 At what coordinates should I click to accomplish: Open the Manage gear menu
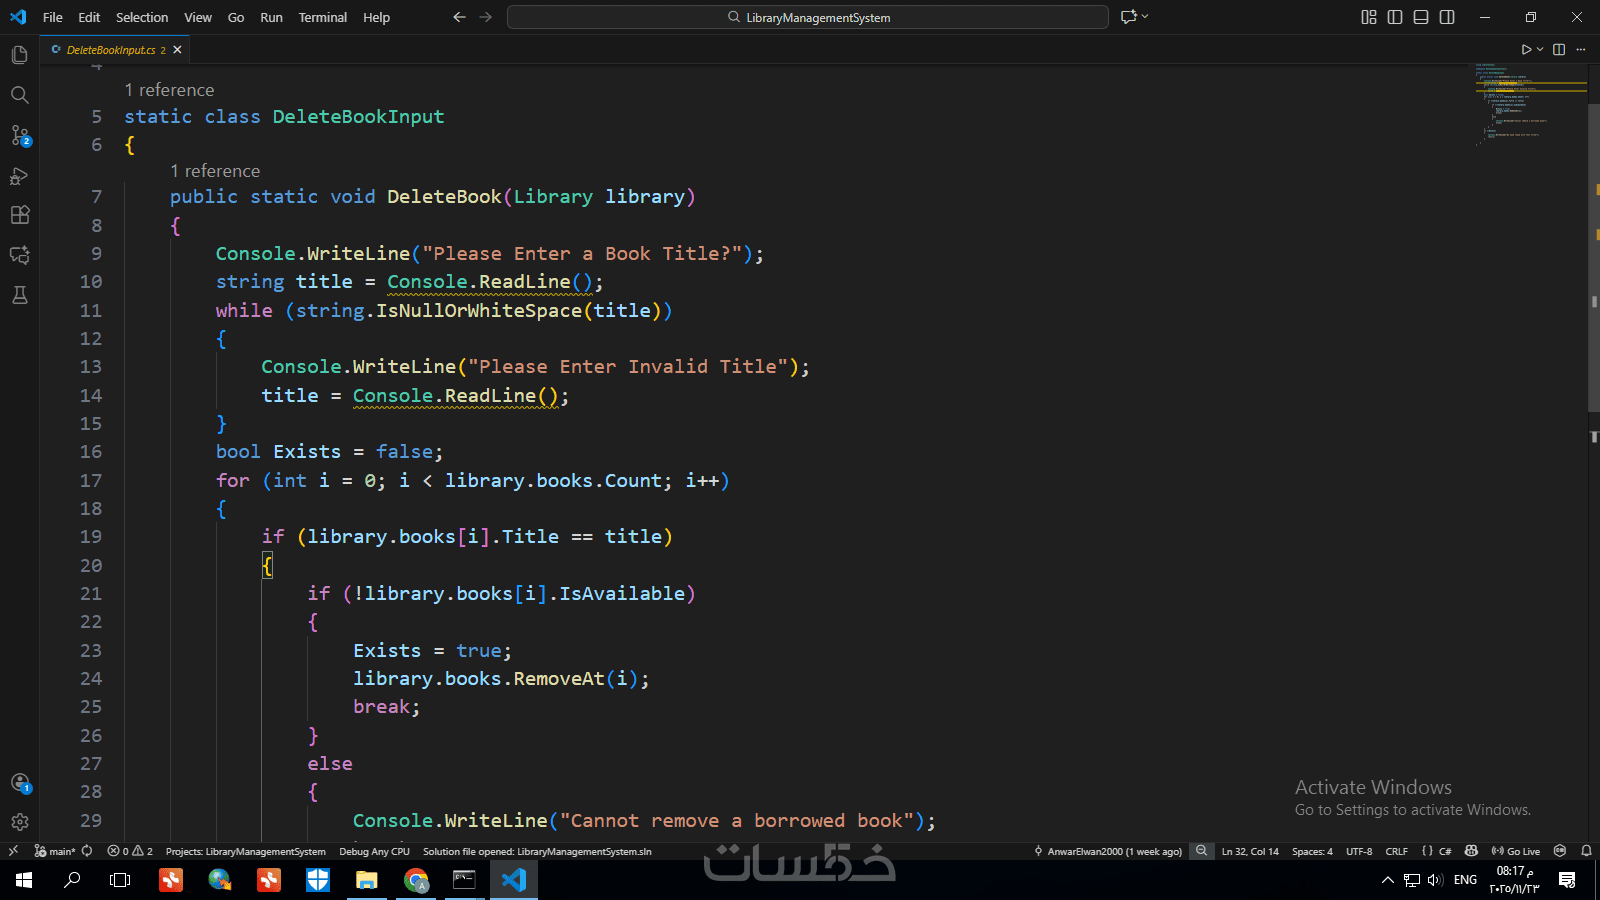(19, 822)
